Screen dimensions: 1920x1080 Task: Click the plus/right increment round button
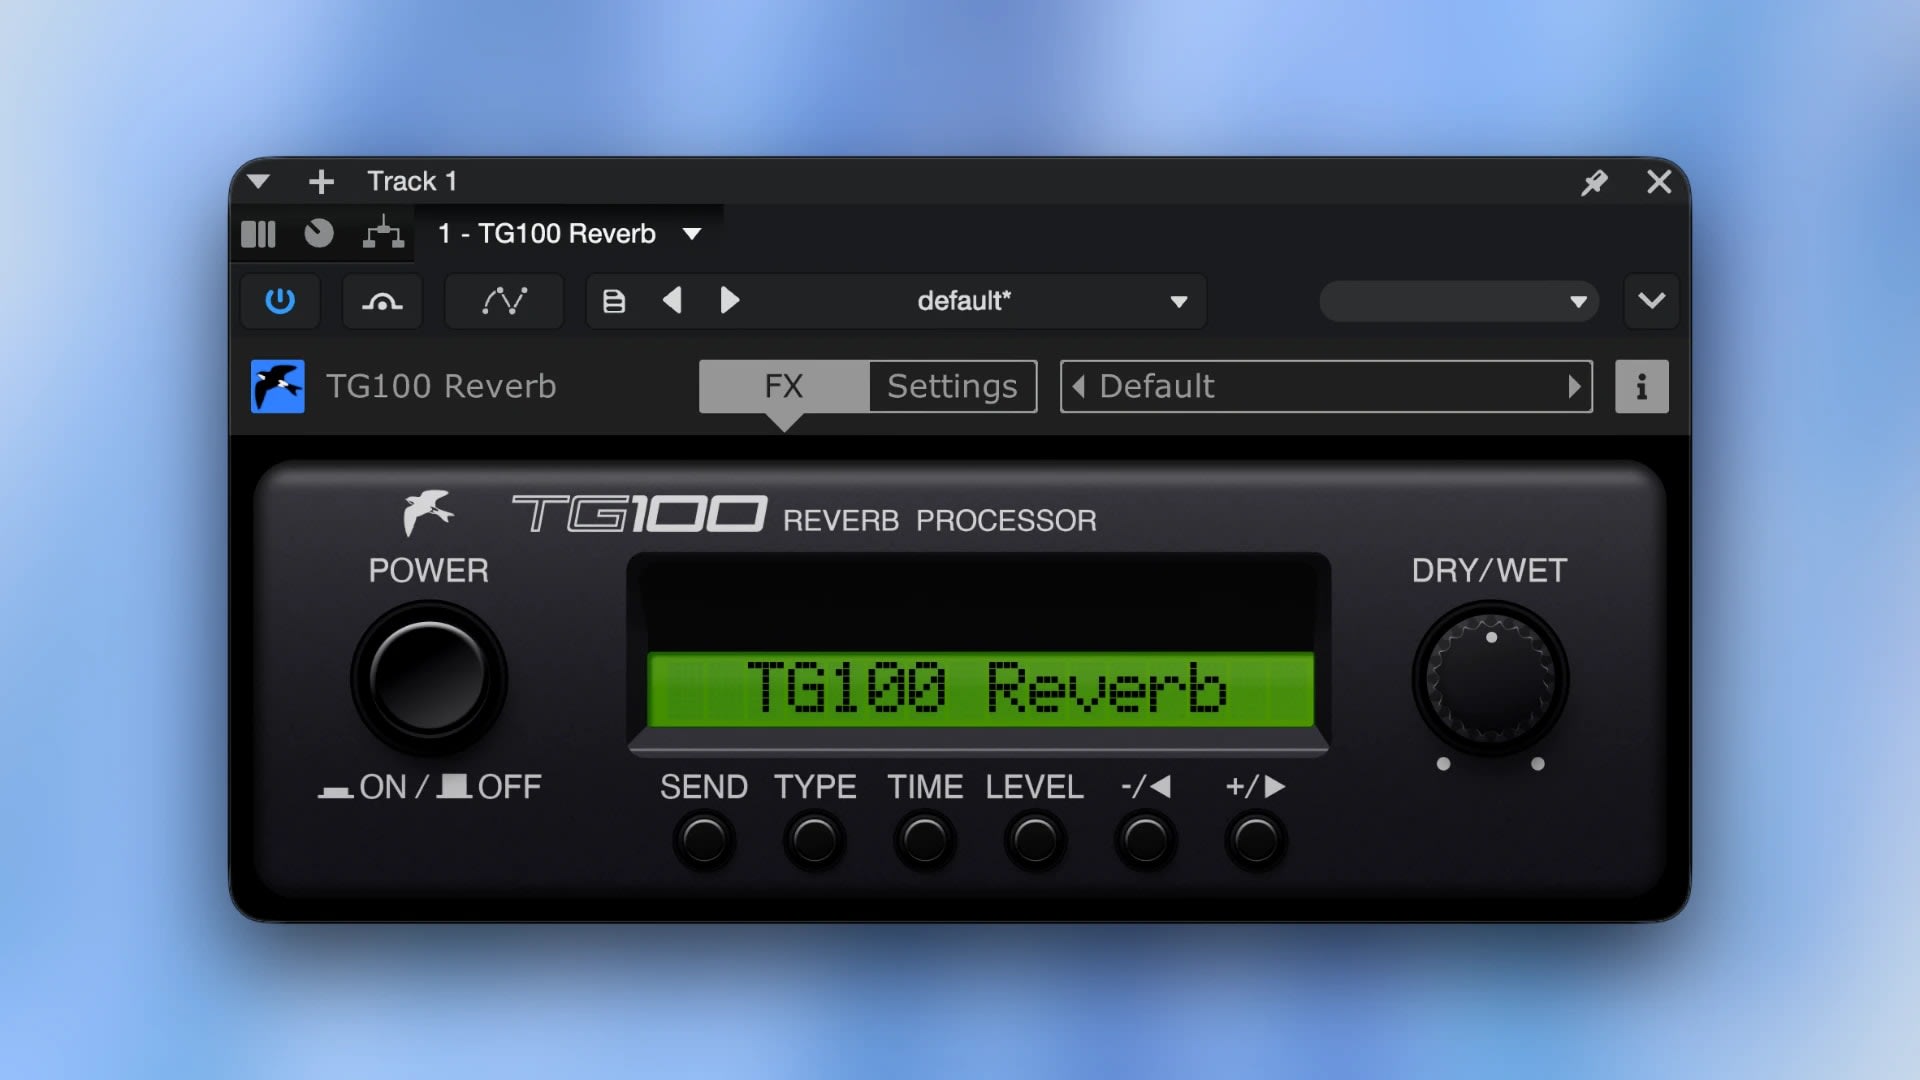click(x=1256, y=839)
